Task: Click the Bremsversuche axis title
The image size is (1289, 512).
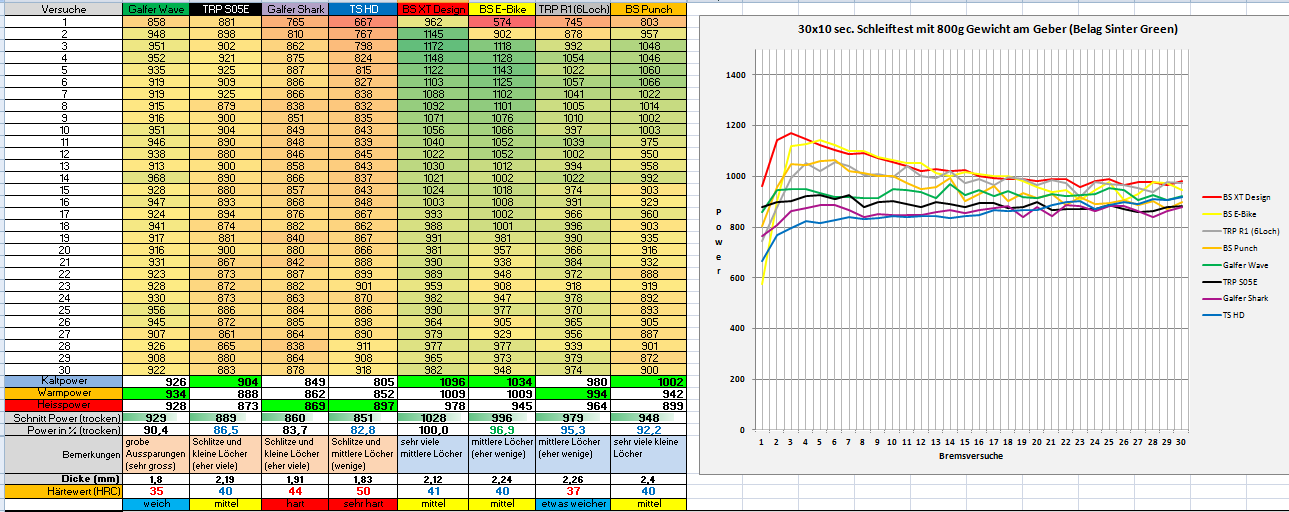Action: click(970, 454)
